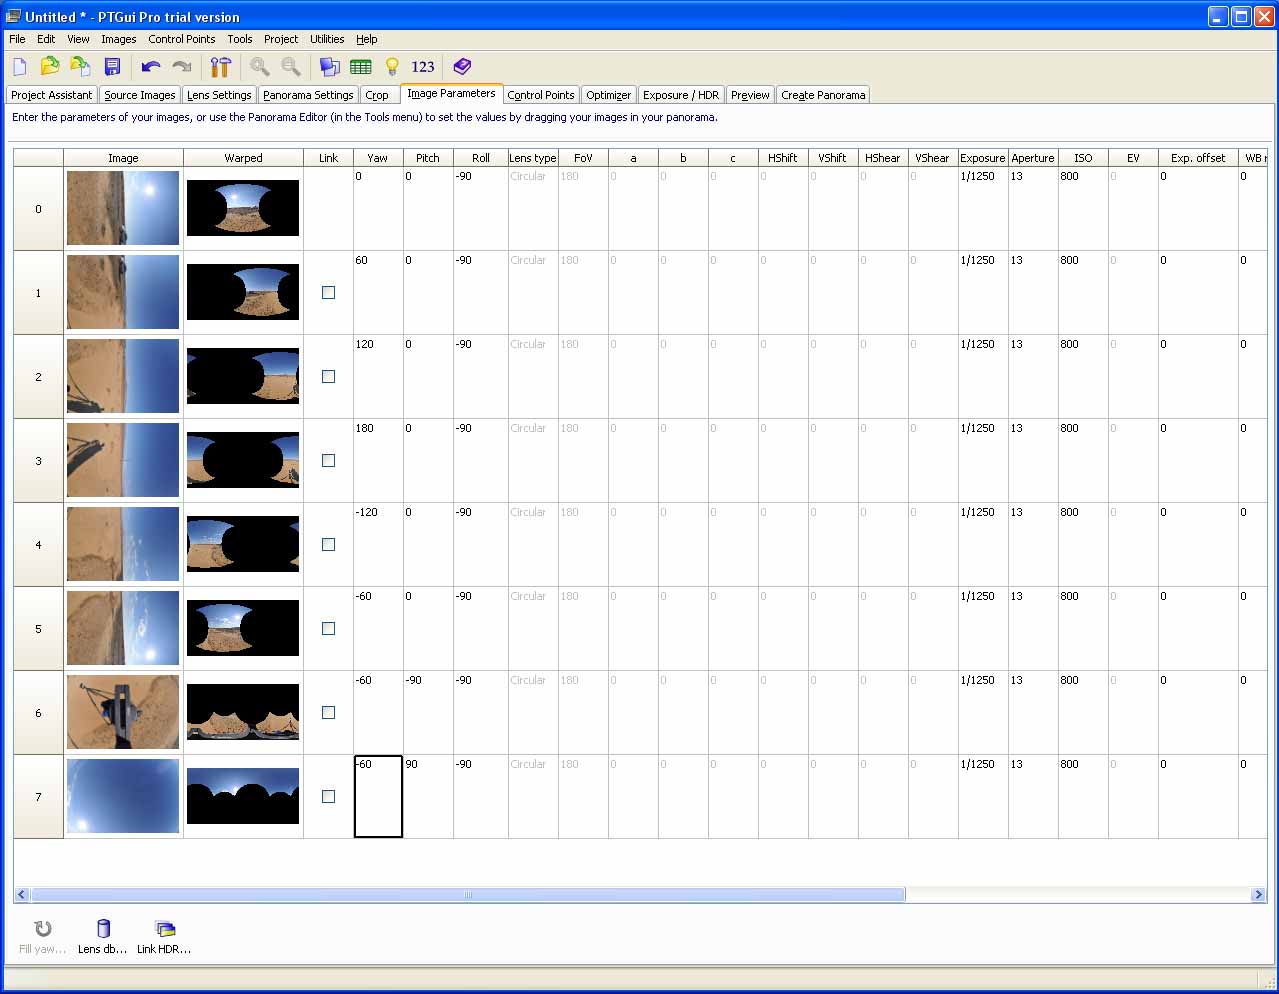The width and height of the screenshot is (1279, 994).
Task: Click the Open Project folder icon
Action: coord(50,67)
